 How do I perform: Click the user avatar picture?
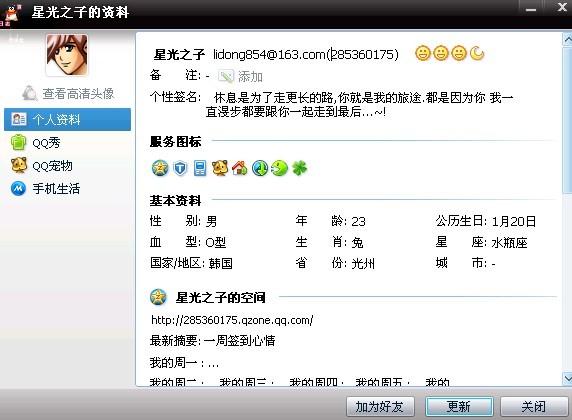point(67,55)
